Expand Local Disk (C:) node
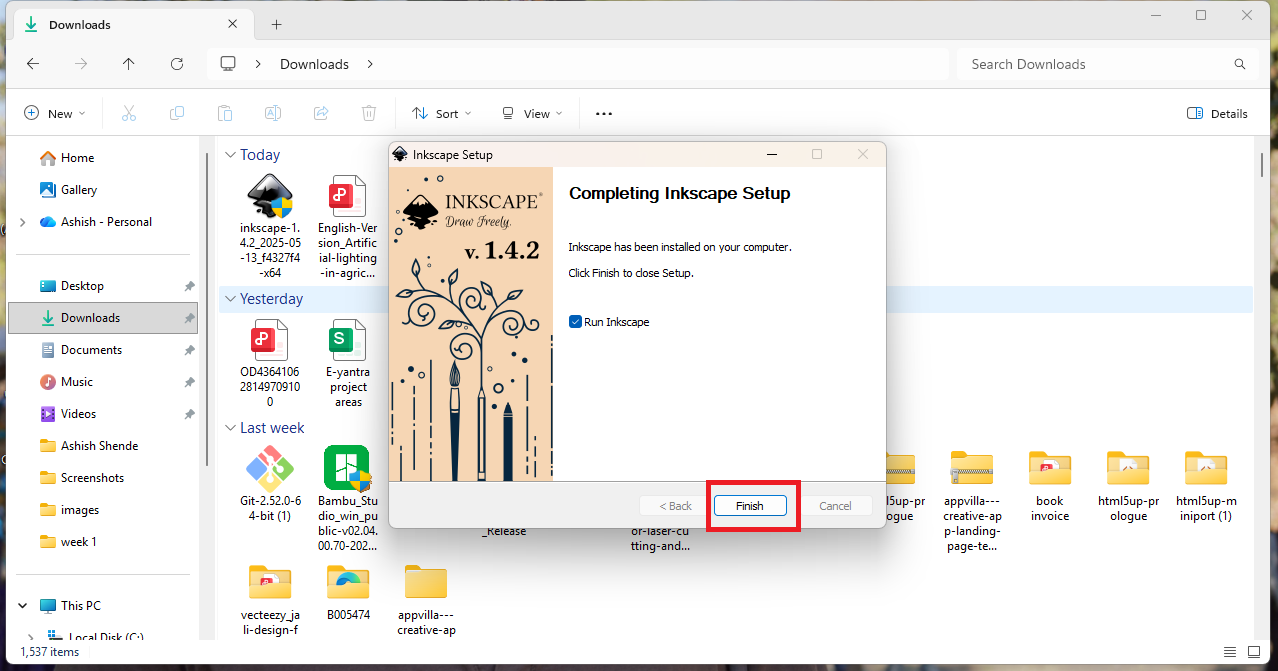This screenshot has width=1278, height=671. 30,637
